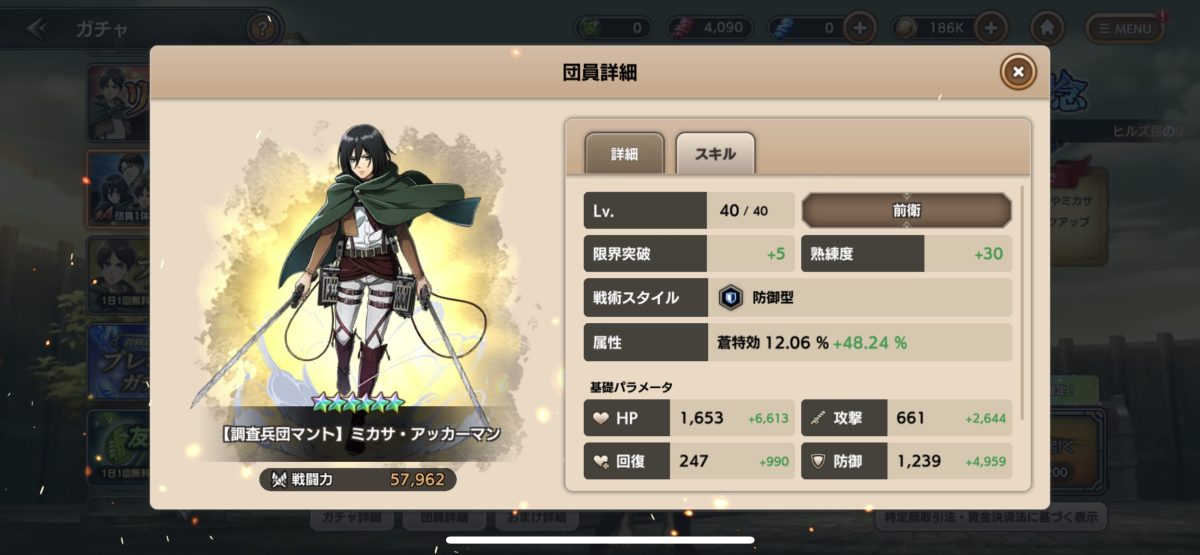1200x555 pixels.
Task: Tap the 防御型 shield style icon
Action: (731, 297)
